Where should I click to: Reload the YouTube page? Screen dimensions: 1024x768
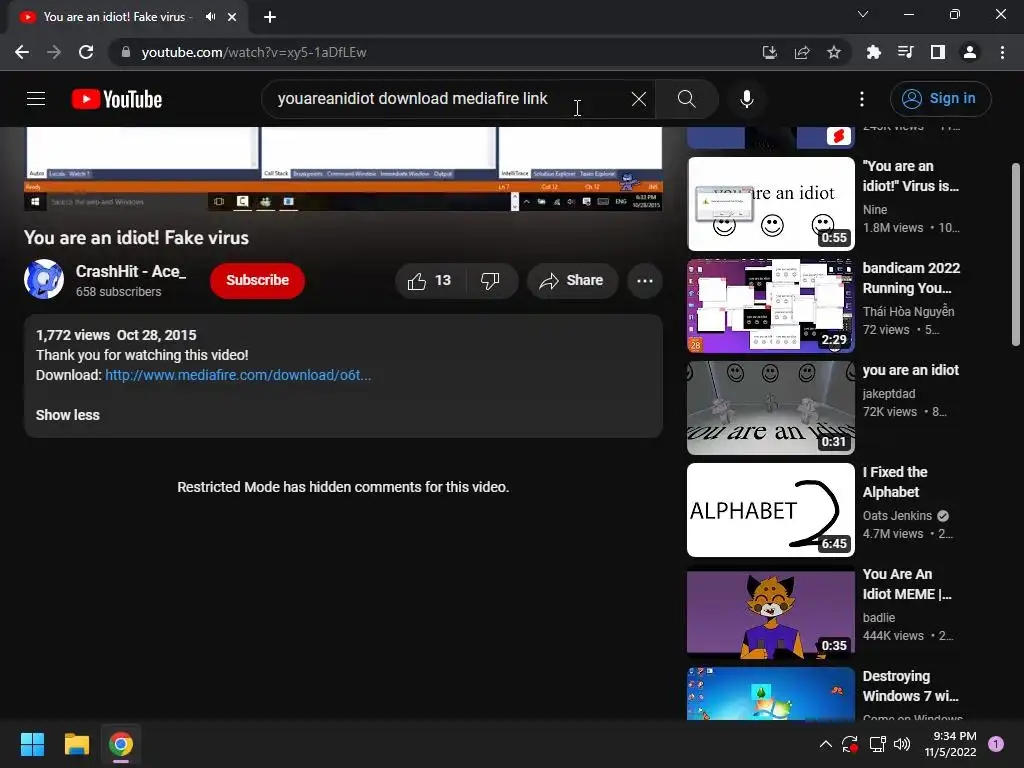(86, 52)
